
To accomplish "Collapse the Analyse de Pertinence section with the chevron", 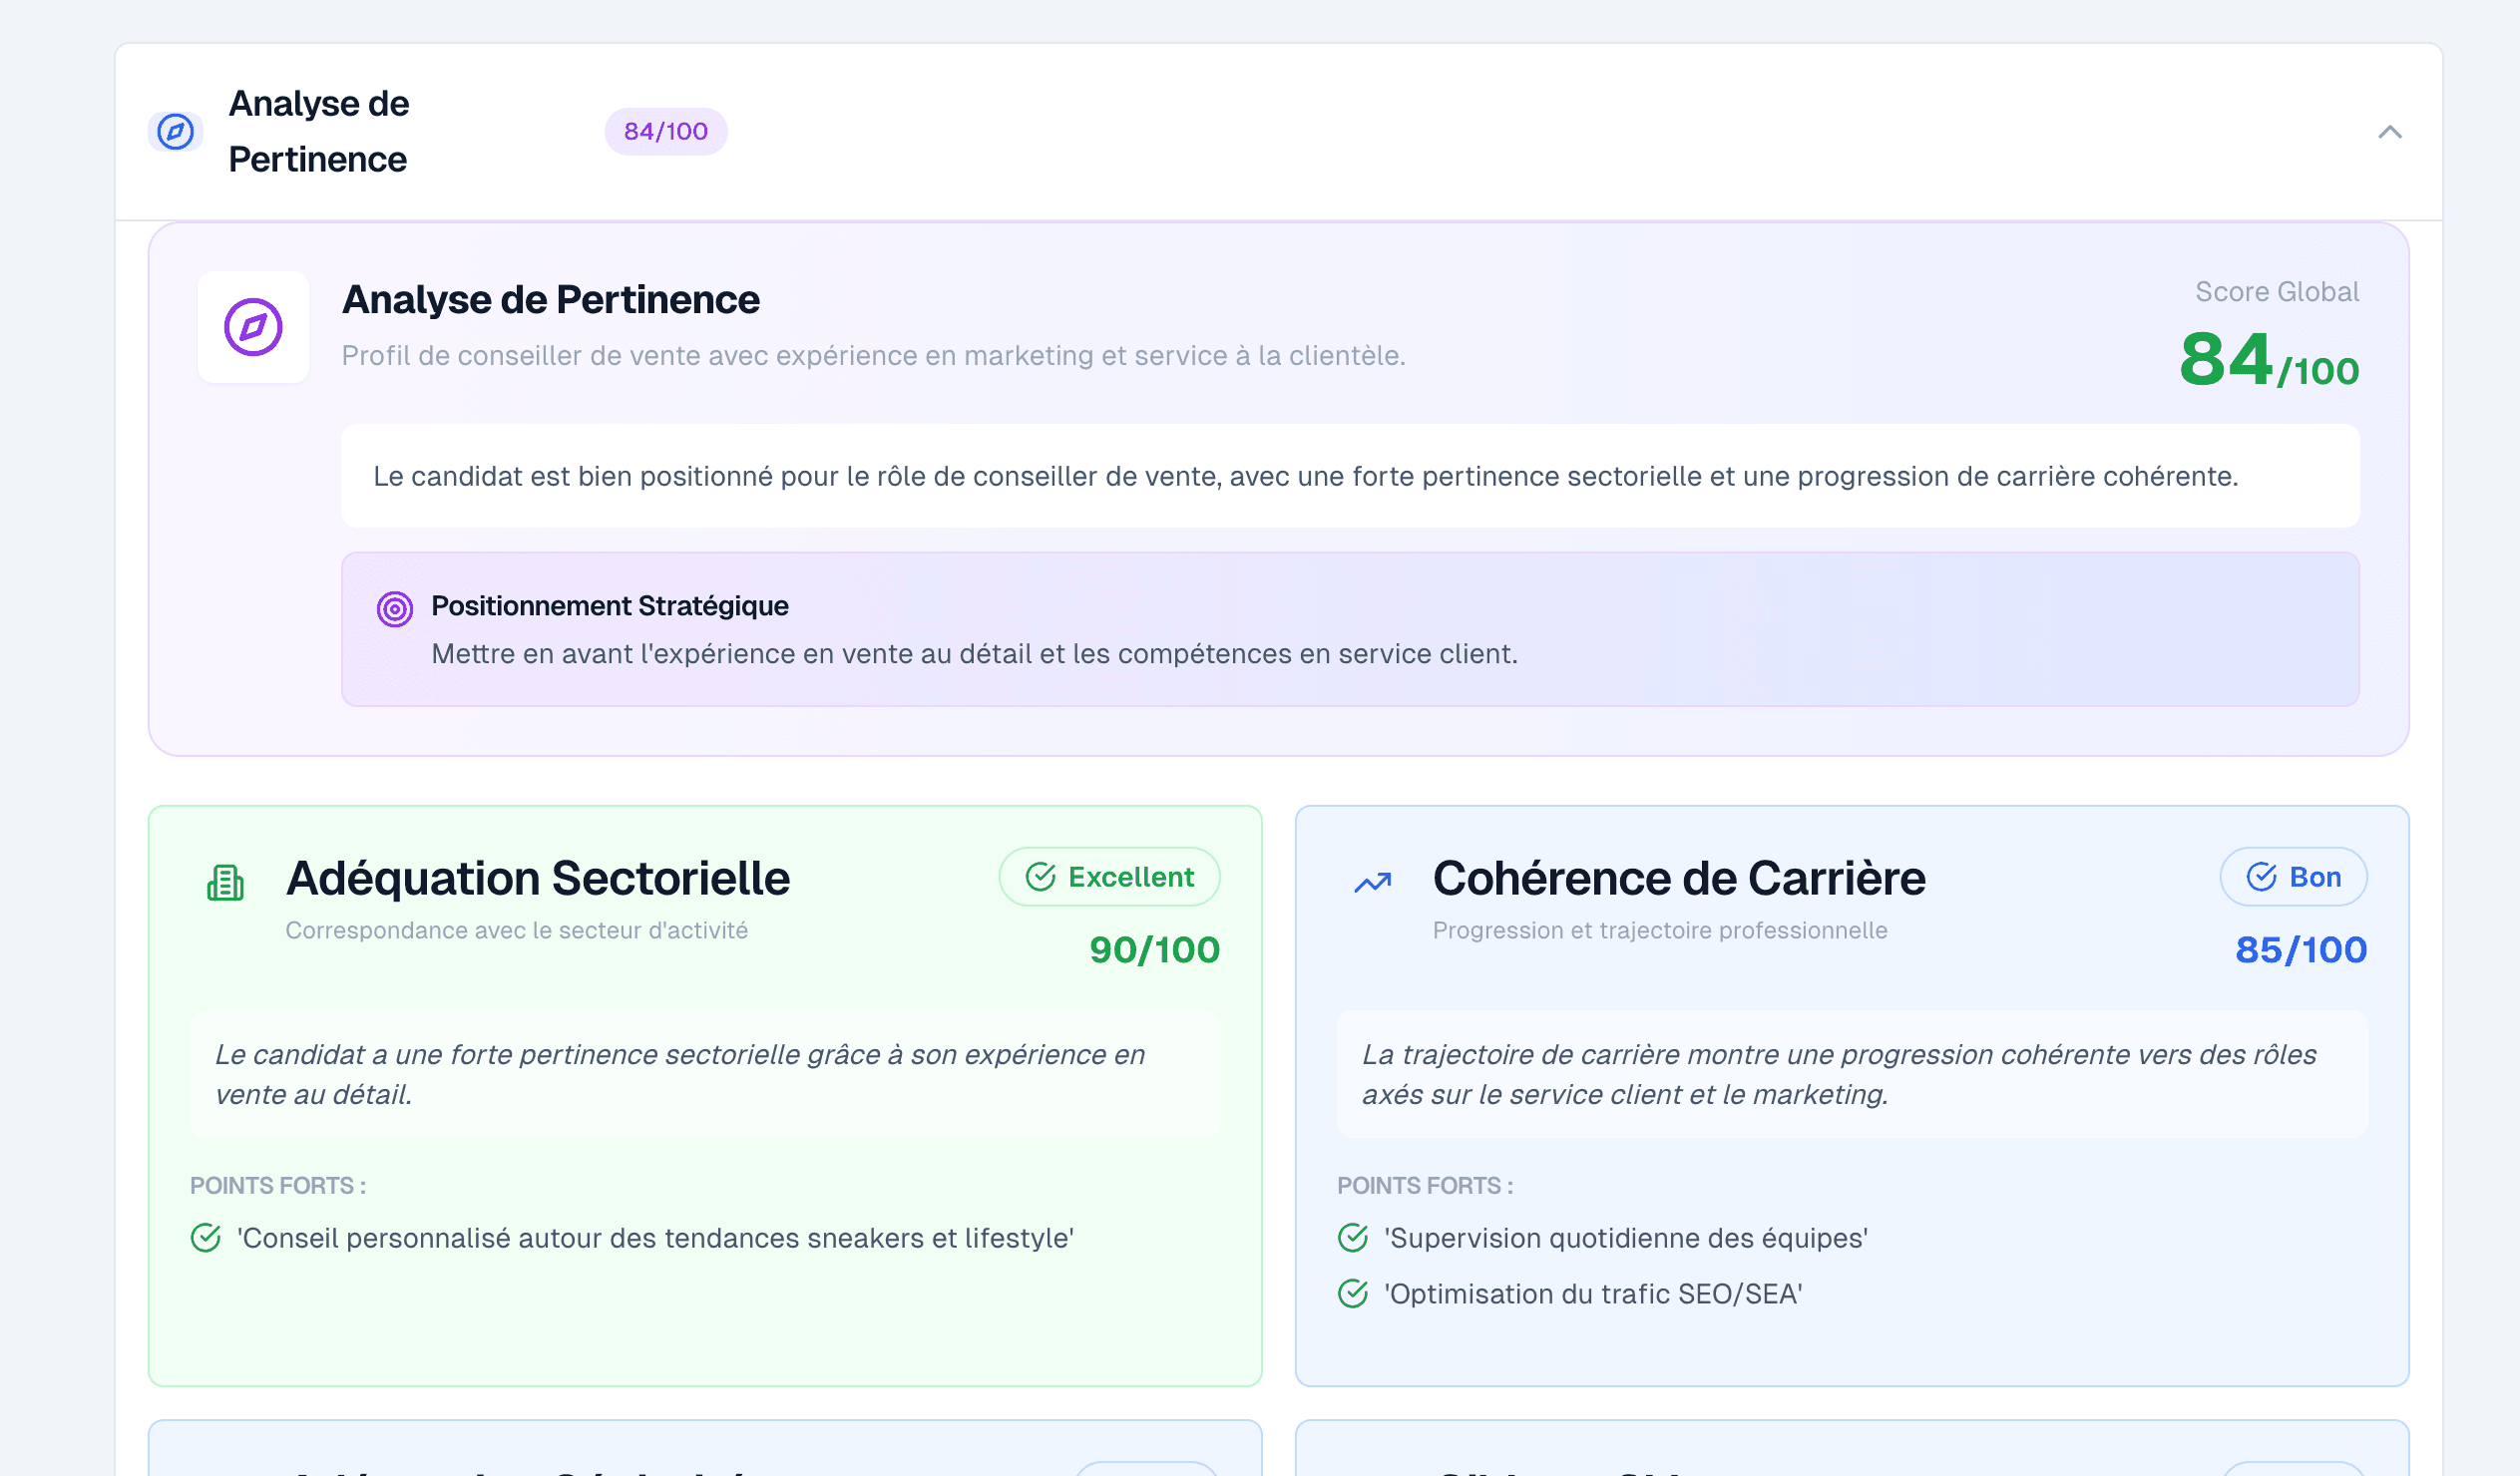I will click(2391, 131).
